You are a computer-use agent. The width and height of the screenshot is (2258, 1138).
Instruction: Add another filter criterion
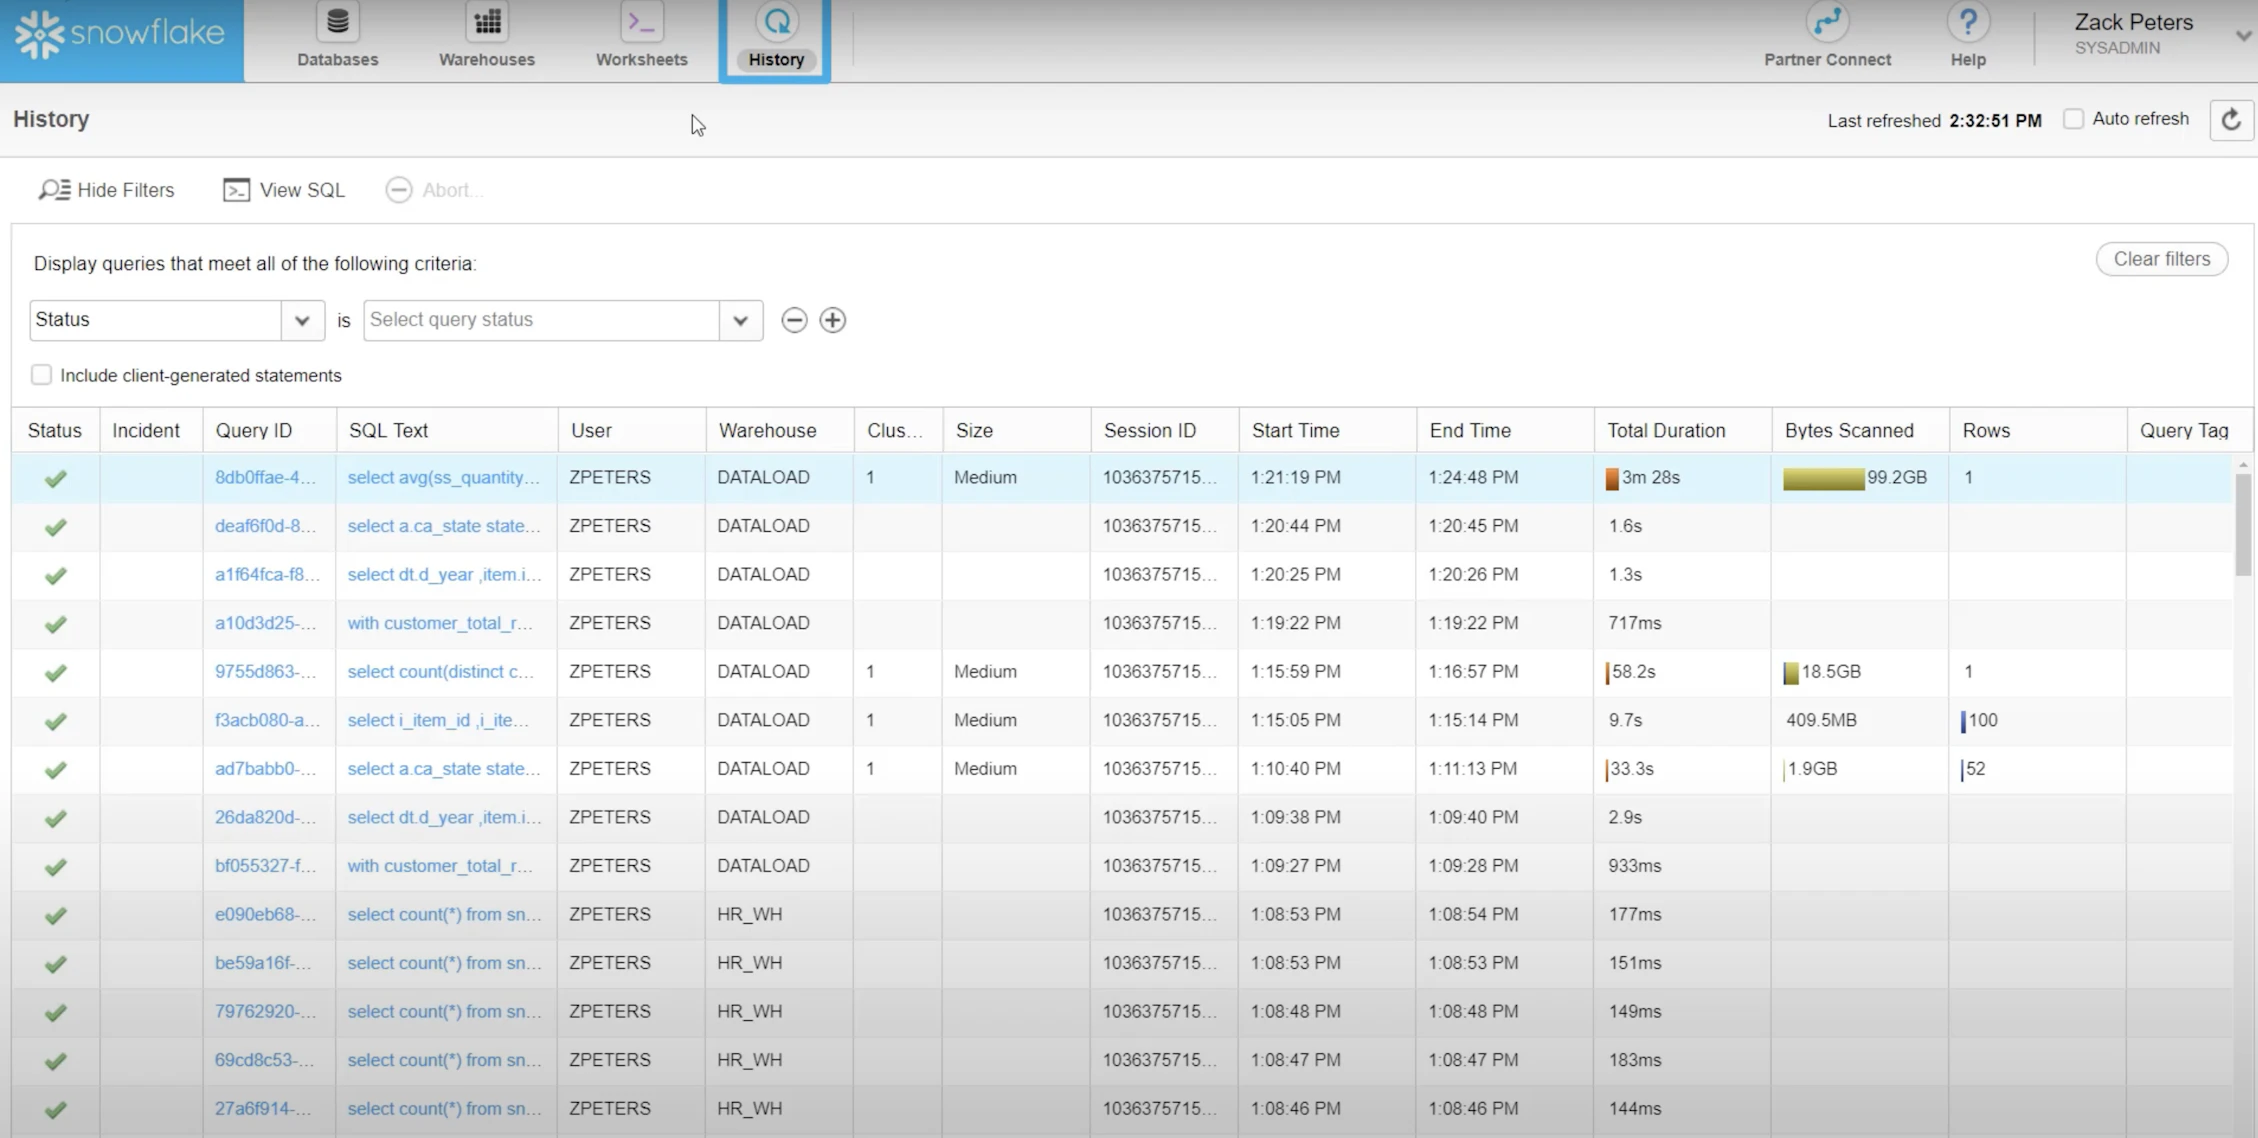(832, 320)
